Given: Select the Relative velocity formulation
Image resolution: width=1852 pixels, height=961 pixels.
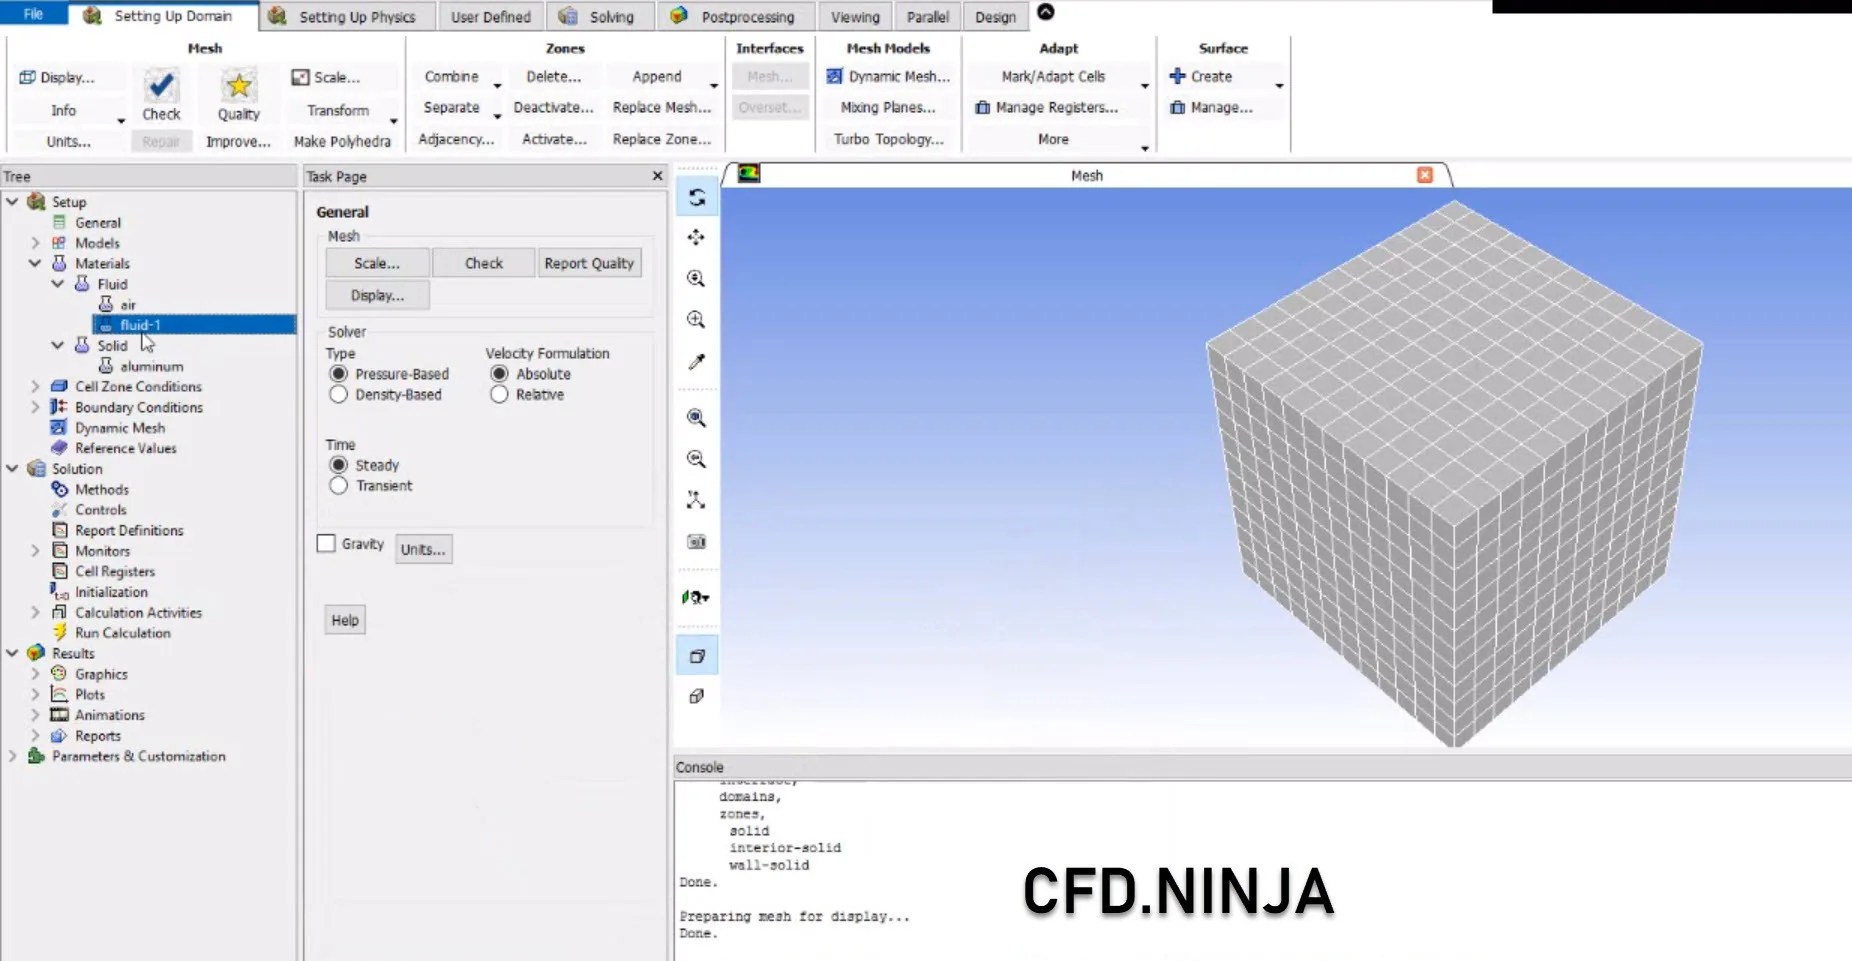Looking at the screenshot, I should click(499, 394).
